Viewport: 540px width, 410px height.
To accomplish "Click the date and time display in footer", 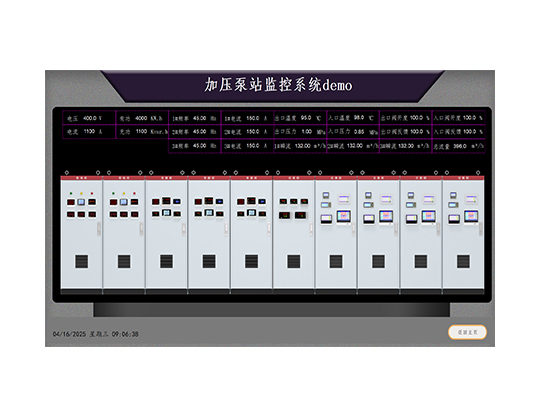I will pos(96,334).
